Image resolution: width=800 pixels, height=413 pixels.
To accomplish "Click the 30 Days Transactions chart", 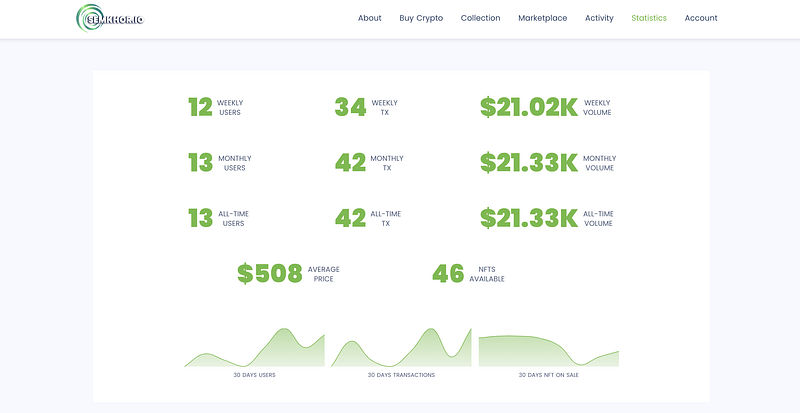I will click(x=401, y=348).
